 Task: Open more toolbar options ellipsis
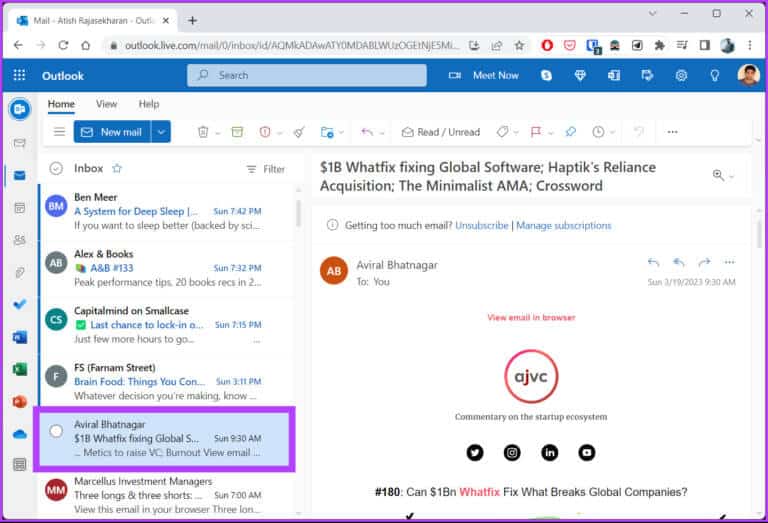(672, 132)
